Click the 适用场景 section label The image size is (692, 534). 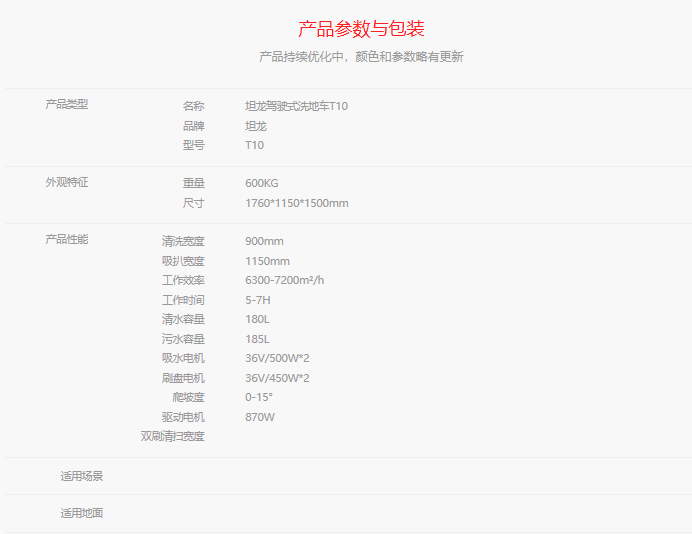click(x=82, y=477)
